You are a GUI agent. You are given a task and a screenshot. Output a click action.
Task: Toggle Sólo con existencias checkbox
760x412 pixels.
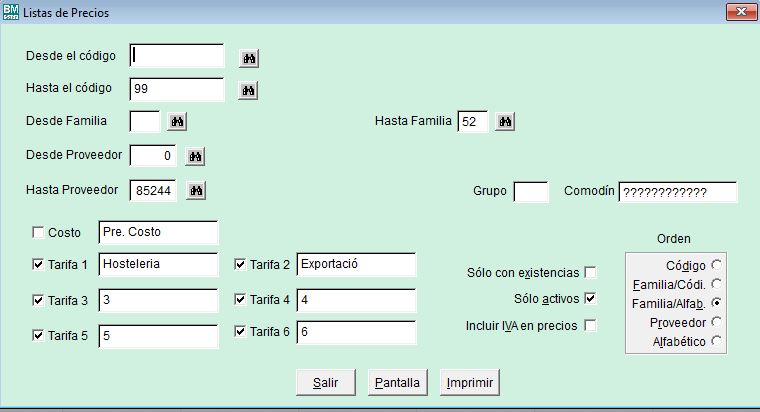tap(590, 272)
